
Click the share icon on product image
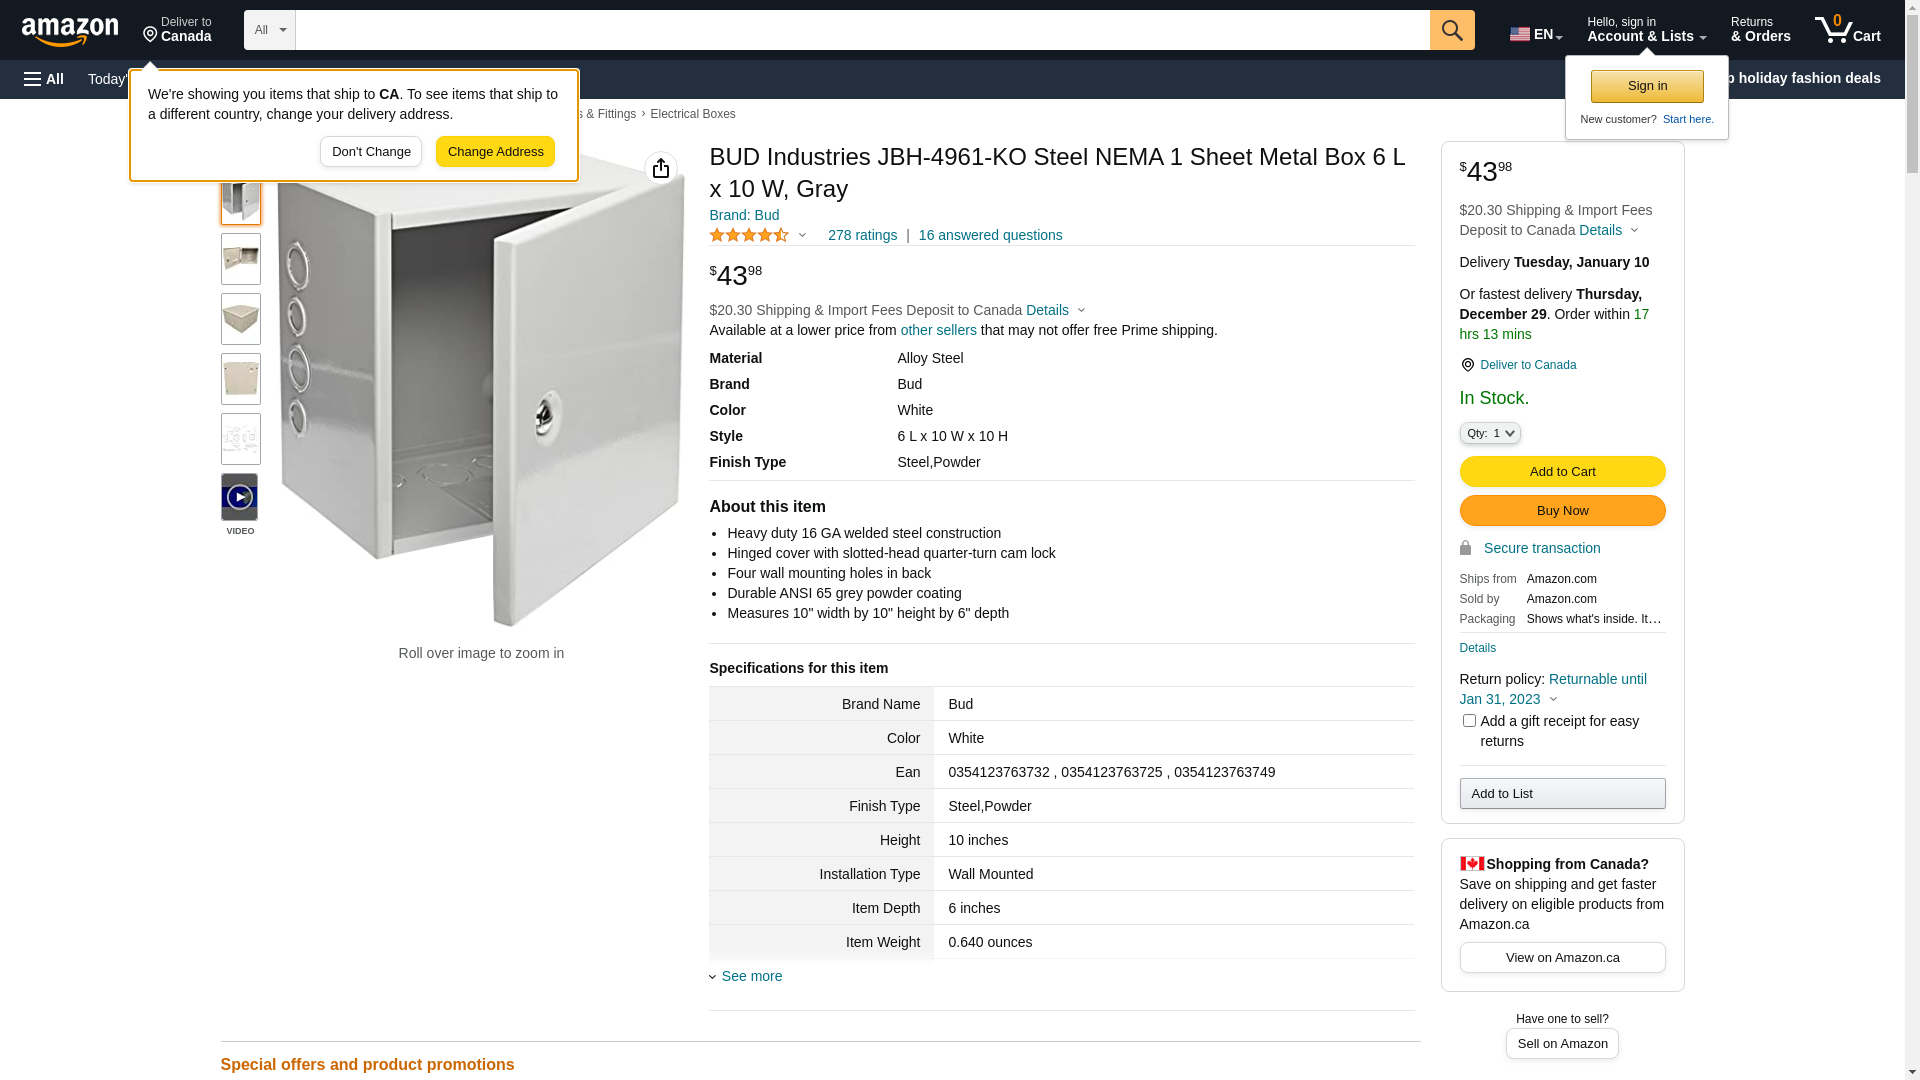[661, 168]
